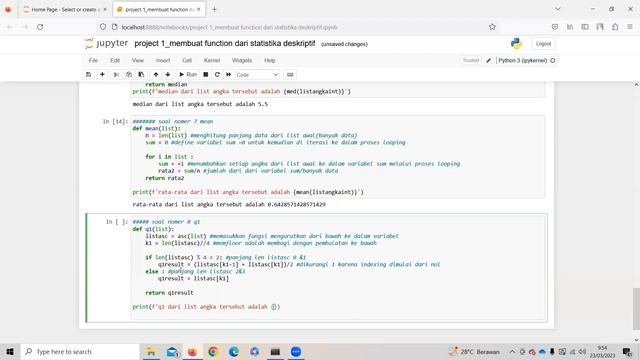Expand the list all tabs chevron
The height and width of the screenshot is (360, 640).
[558, 9]
